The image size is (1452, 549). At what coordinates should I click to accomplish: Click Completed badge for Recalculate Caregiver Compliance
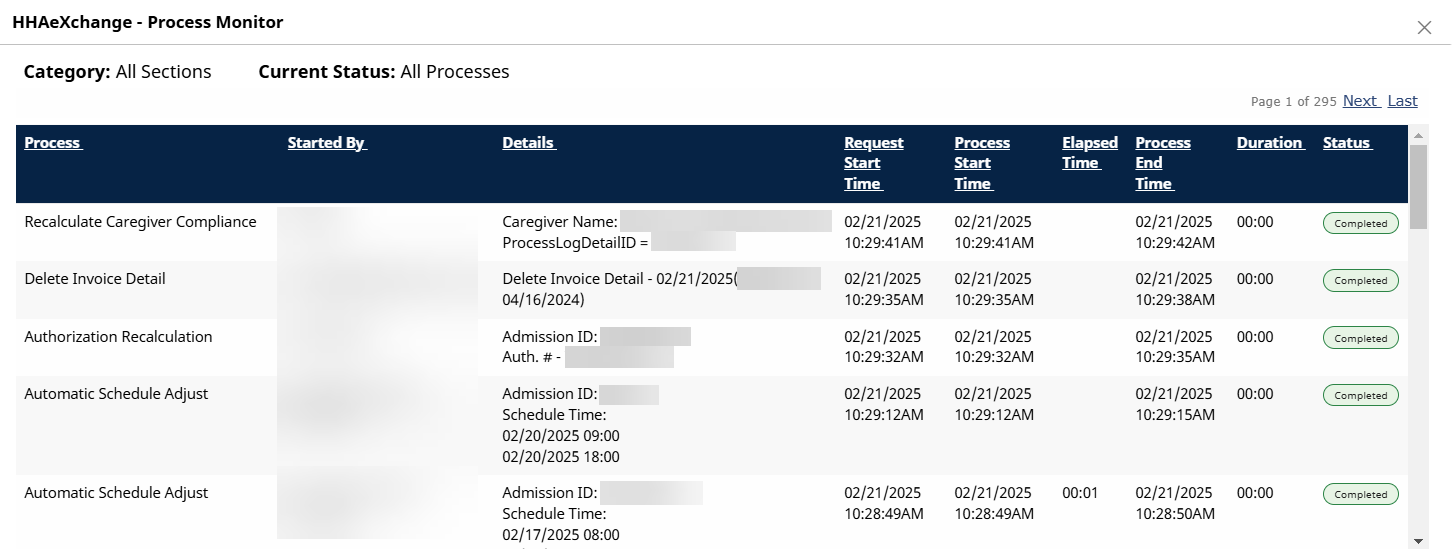point(1360,224)
